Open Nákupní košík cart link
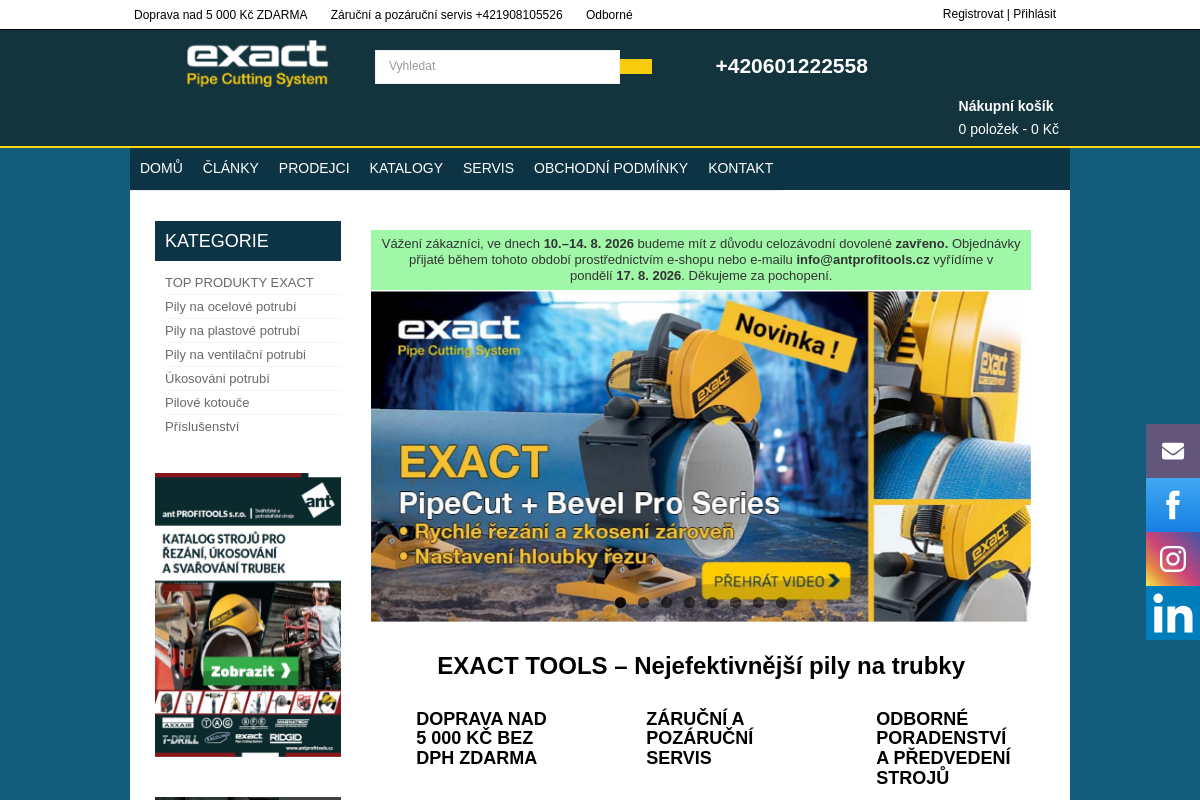This screenshot has height=800, width=1200. [x=1006, y=106]
